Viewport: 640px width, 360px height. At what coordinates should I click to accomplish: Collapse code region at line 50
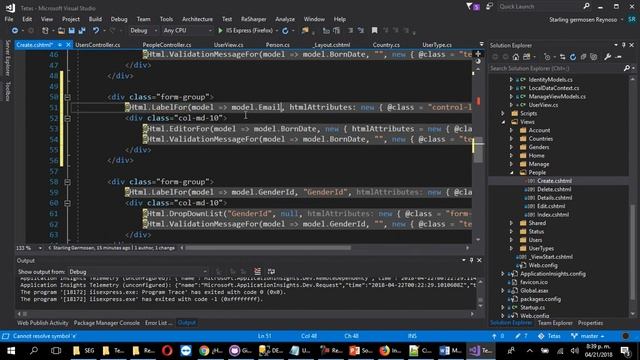[x=67, y=97]
